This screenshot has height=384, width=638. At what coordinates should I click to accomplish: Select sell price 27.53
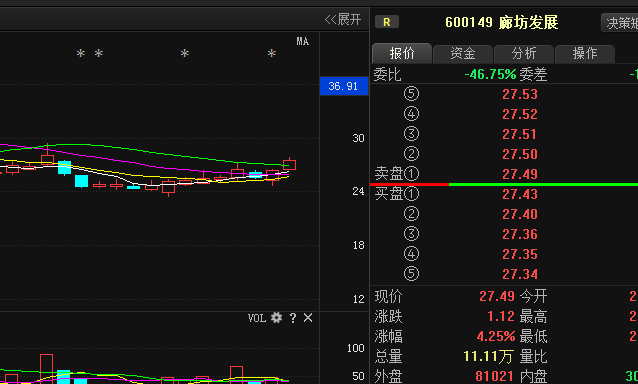[x=520, y=94]
